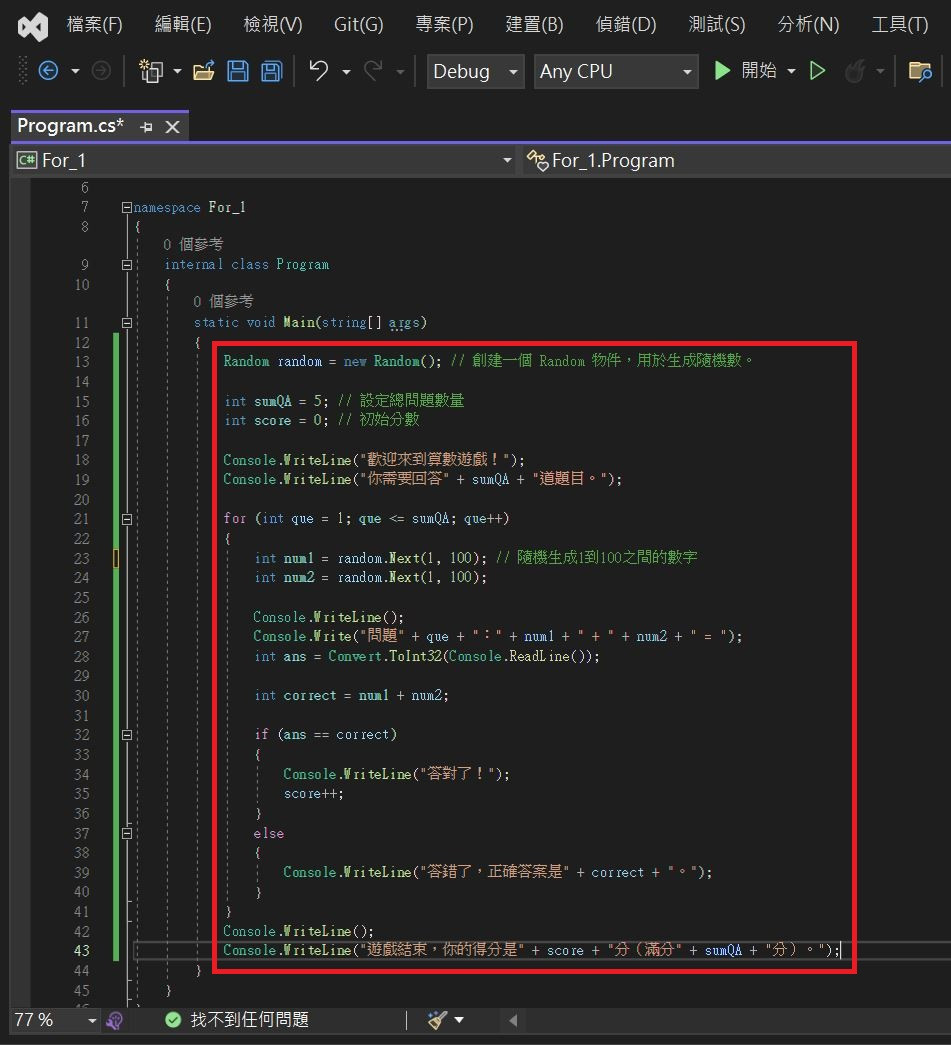Expand the new project dropdown arrow

tap(177, 71)
